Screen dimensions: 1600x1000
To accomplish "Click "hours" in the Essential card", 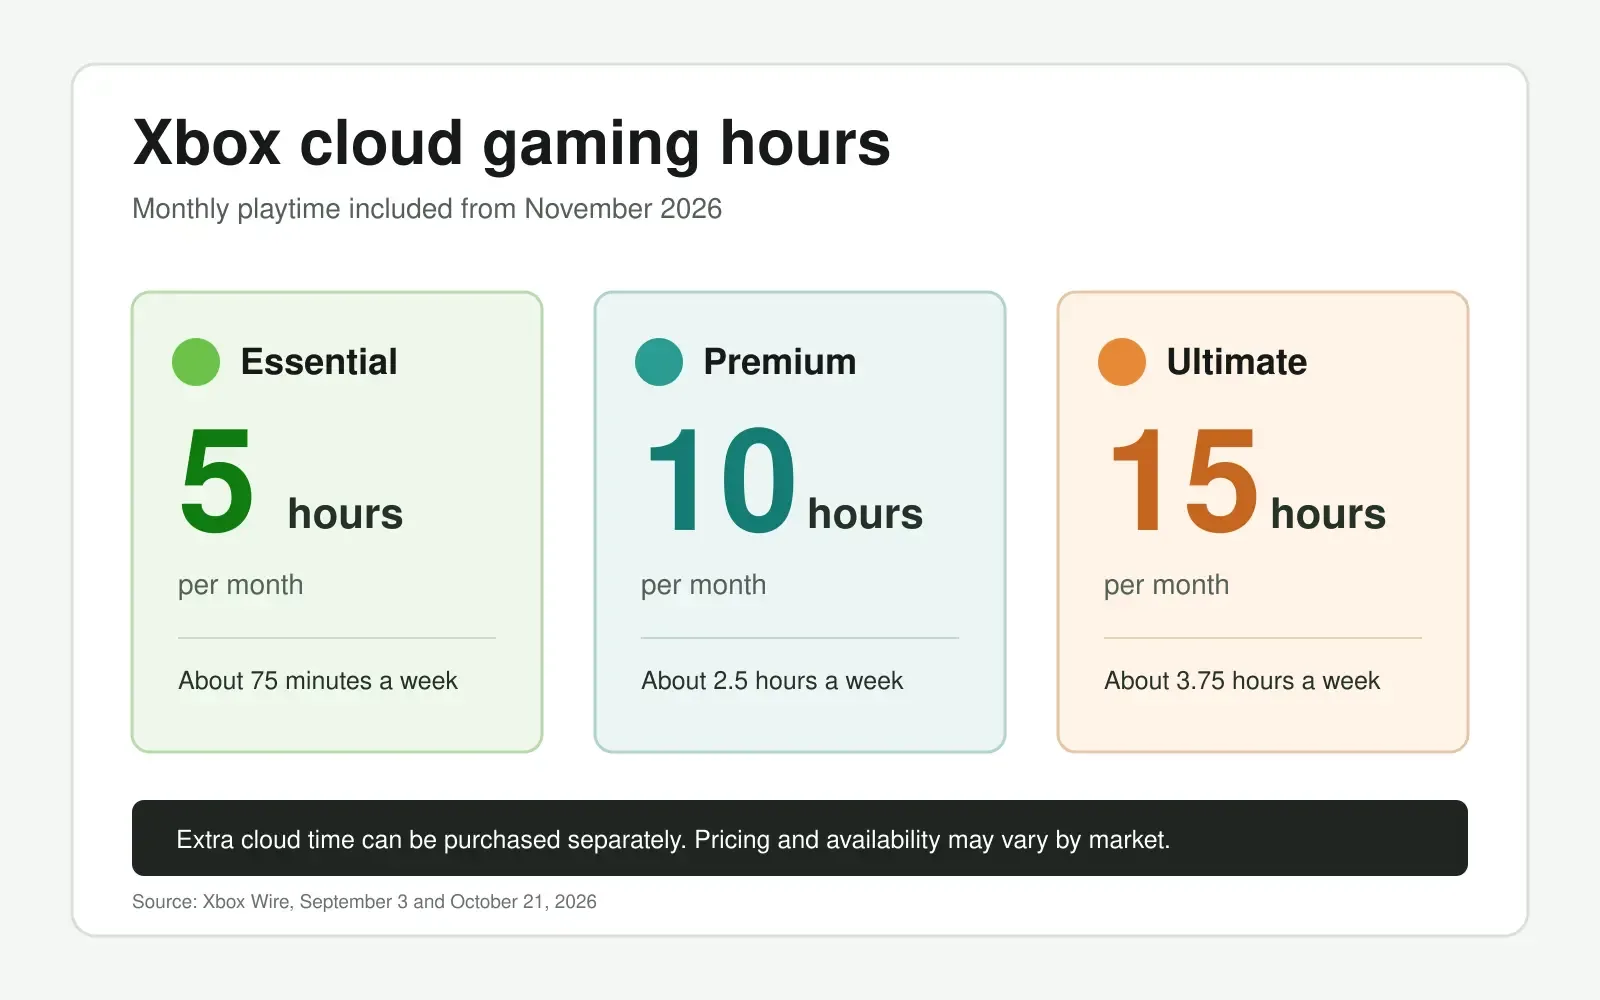I will coord(345,514).
